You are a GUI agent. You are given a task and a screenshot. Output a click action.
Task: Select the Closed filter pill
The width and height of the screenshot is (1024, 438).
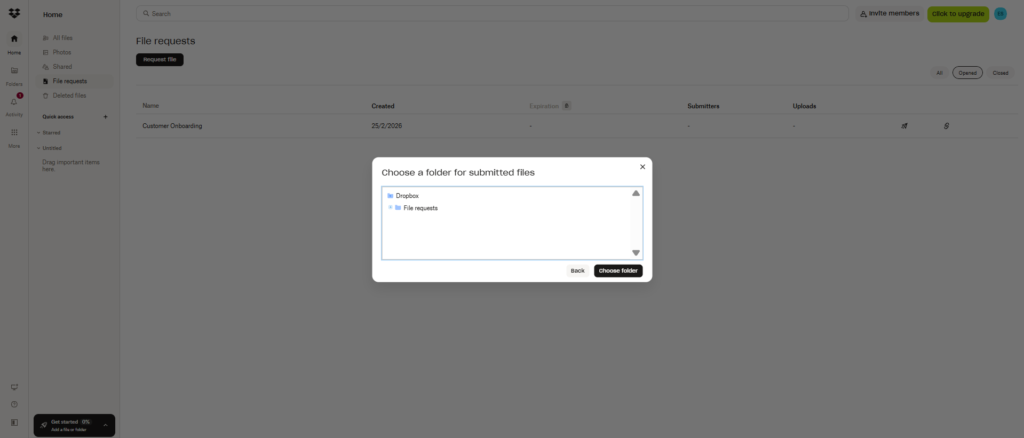[1000, 73]
